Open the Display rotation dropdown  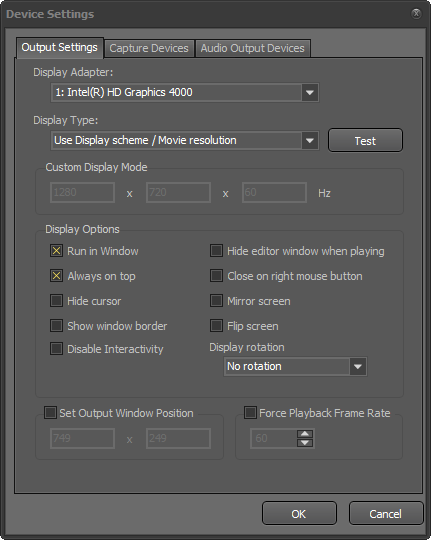(295, 366)
